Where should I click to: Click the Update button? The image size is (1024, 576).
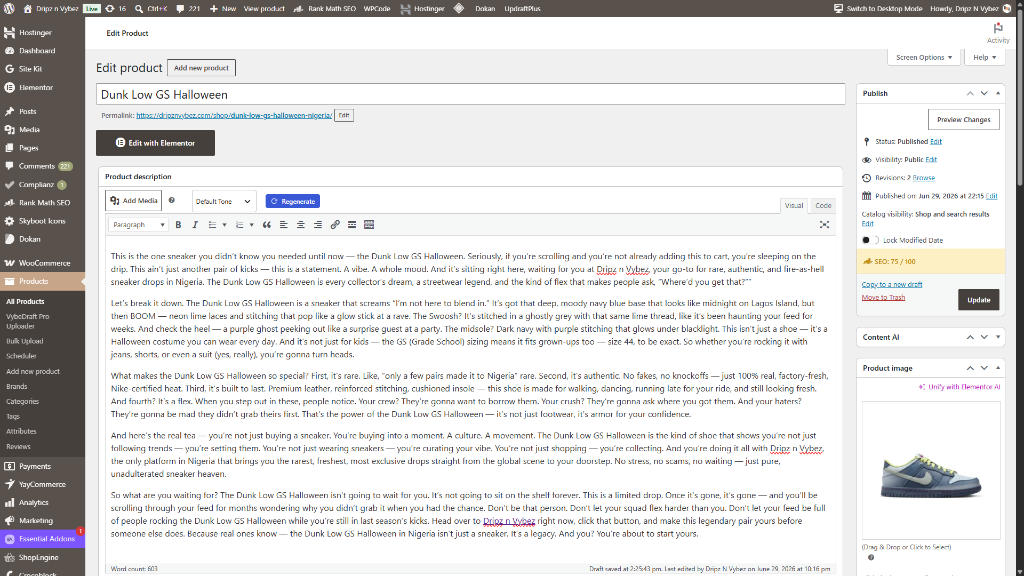tap(978, 300)
